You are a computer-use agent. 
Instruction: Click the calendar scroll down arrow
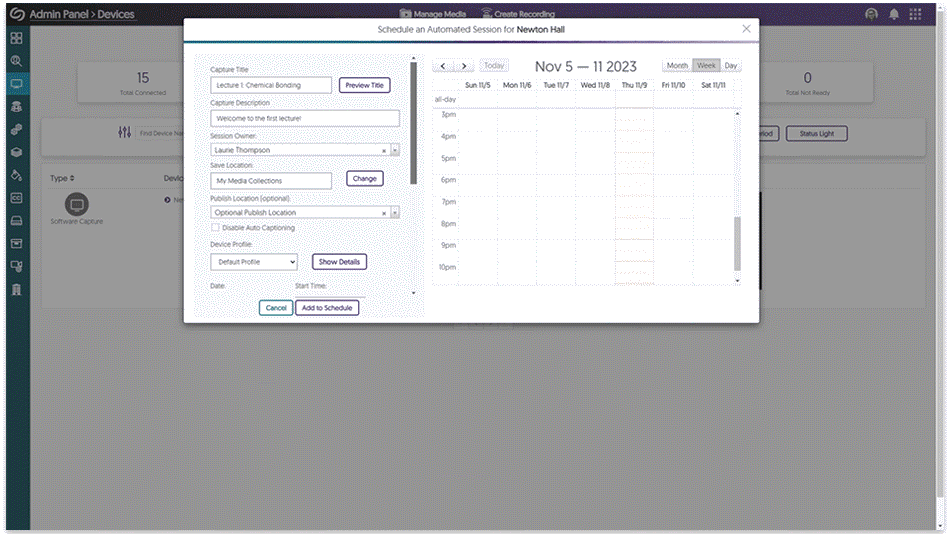[x=737, y=281]
